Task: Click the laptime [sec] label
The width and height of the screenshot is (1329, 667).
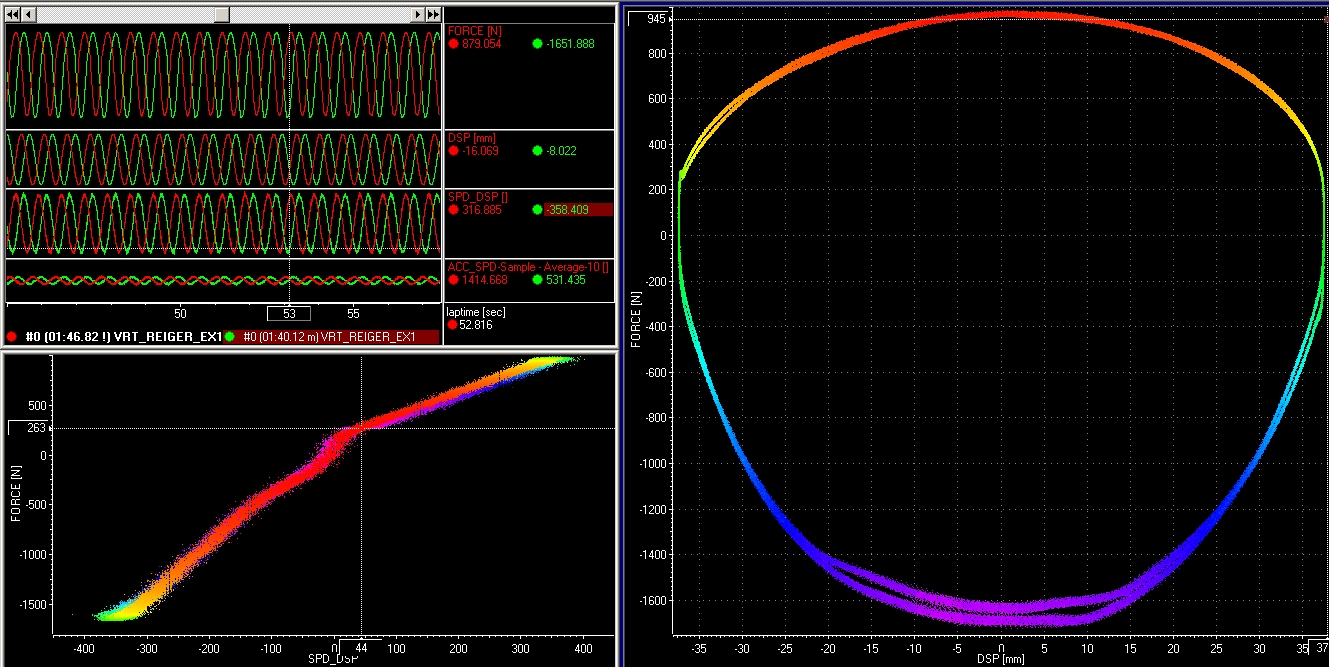Action: (x=475, y=312)
